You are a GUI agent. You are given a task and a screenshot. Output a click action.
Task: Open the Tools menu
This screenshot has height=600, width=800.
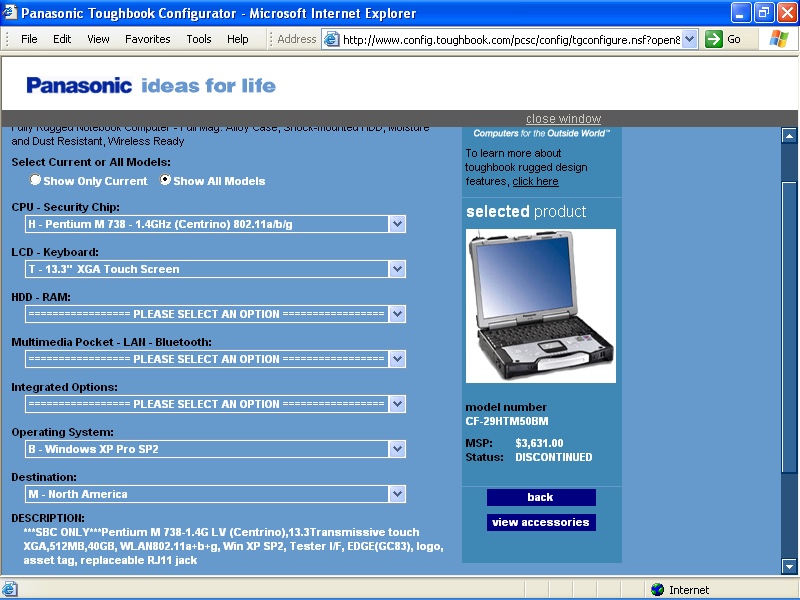pyautogui.click(x=199, y=39)
